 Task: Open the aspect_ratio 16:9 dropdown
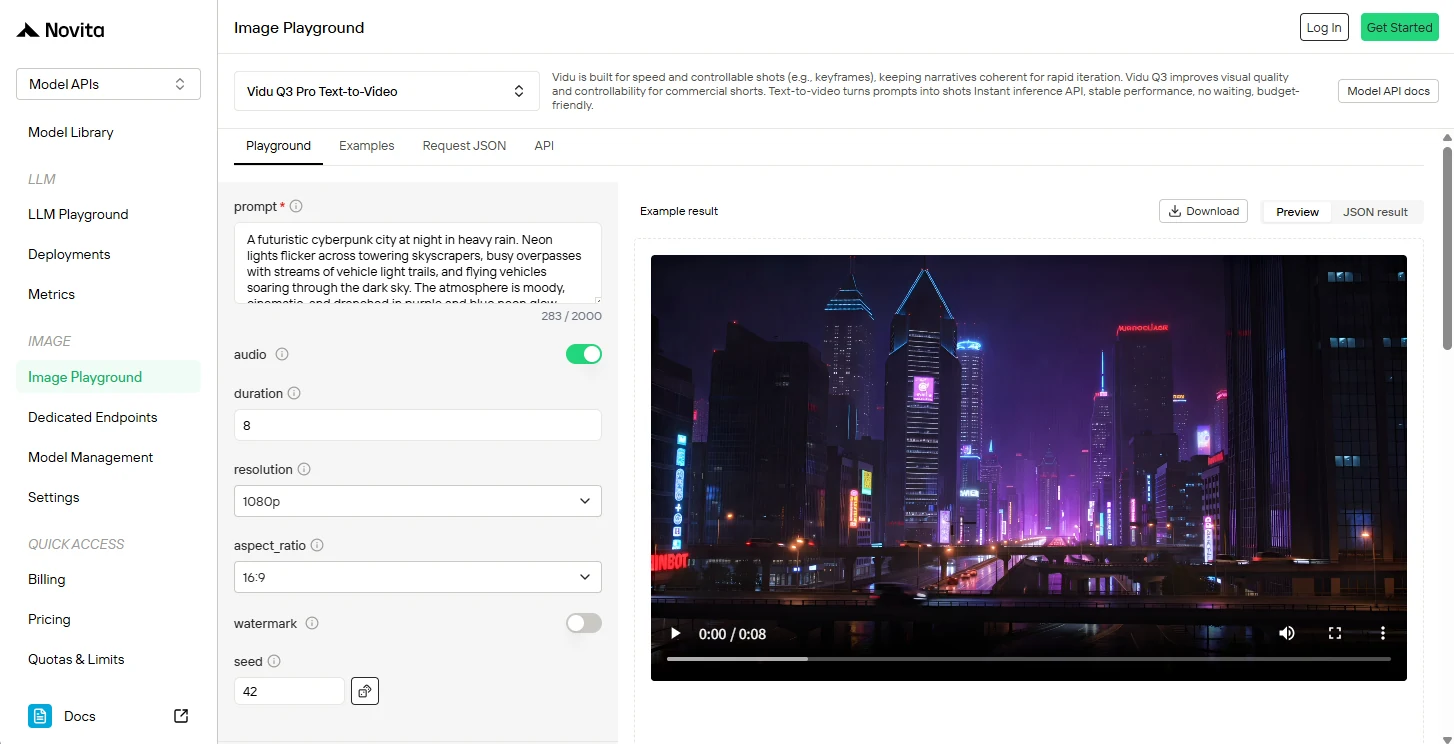[418, 577]
